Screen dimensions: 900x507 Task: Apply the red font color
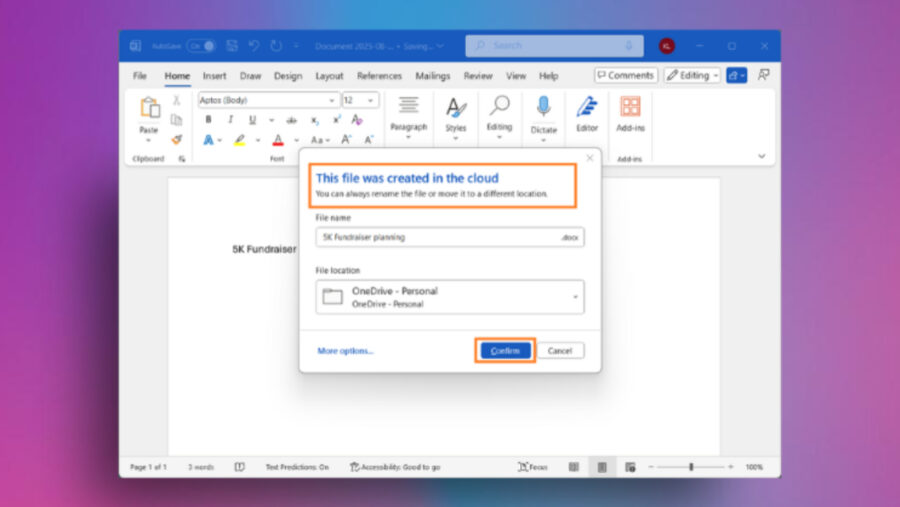pos(278,140)
